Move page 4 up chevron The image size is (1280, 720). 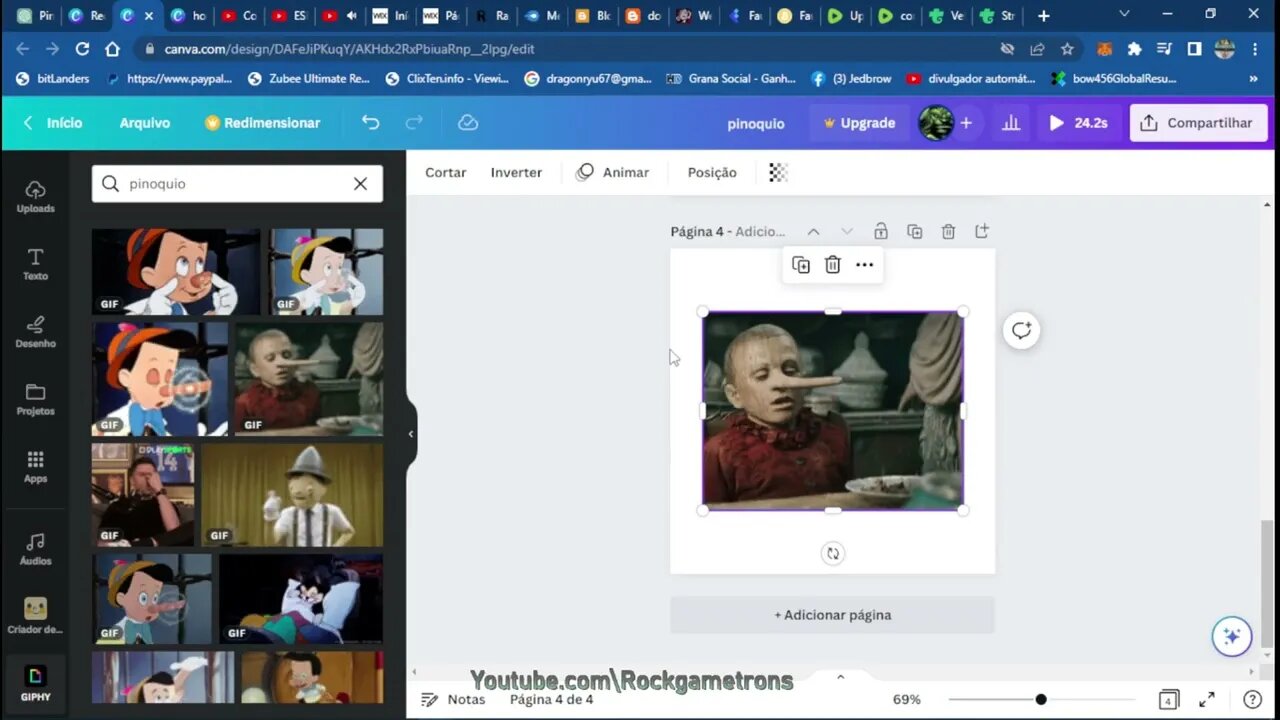[x=813, y=231]
